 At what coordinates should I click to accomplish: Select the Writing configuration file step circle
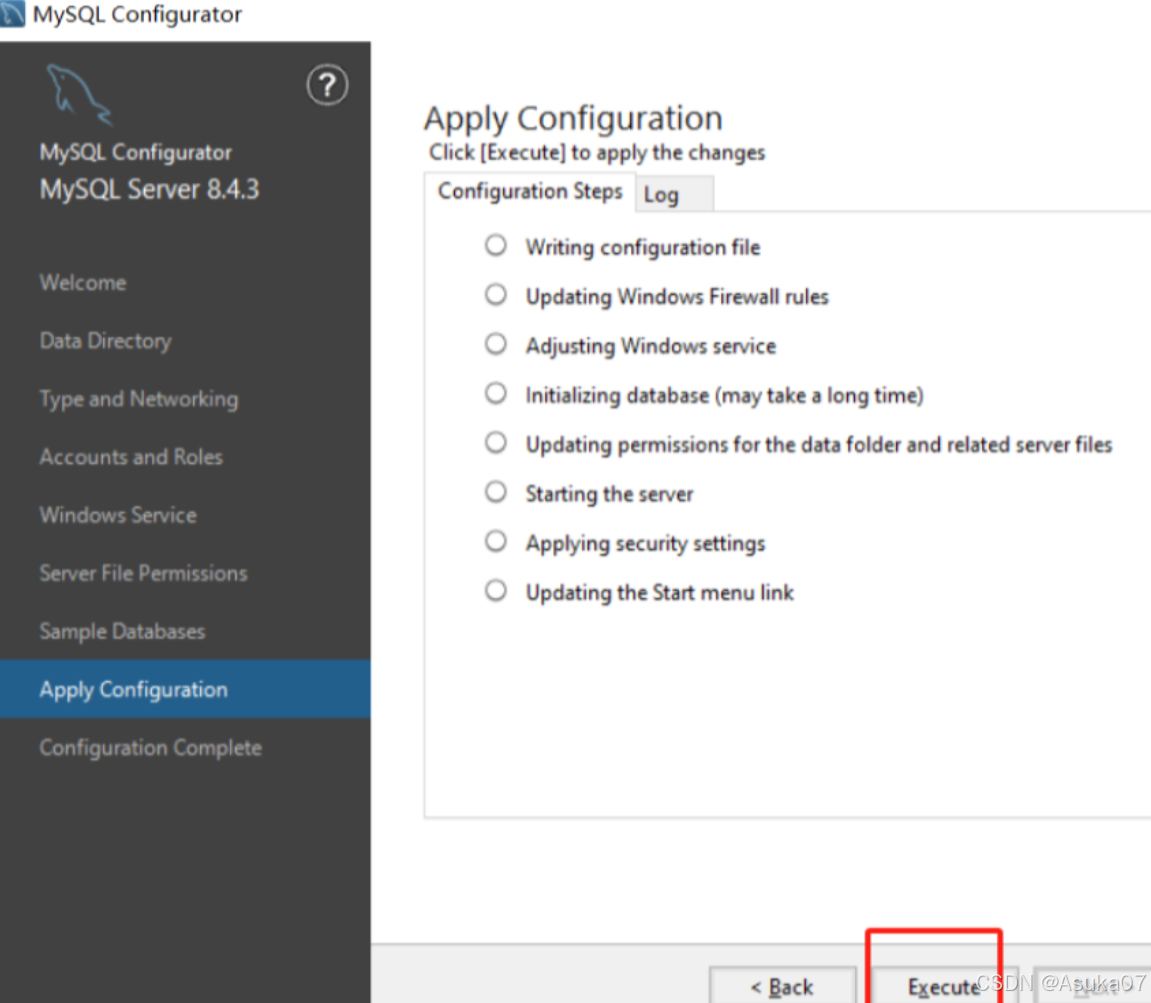pyautogui.click(x=495, y=245)
